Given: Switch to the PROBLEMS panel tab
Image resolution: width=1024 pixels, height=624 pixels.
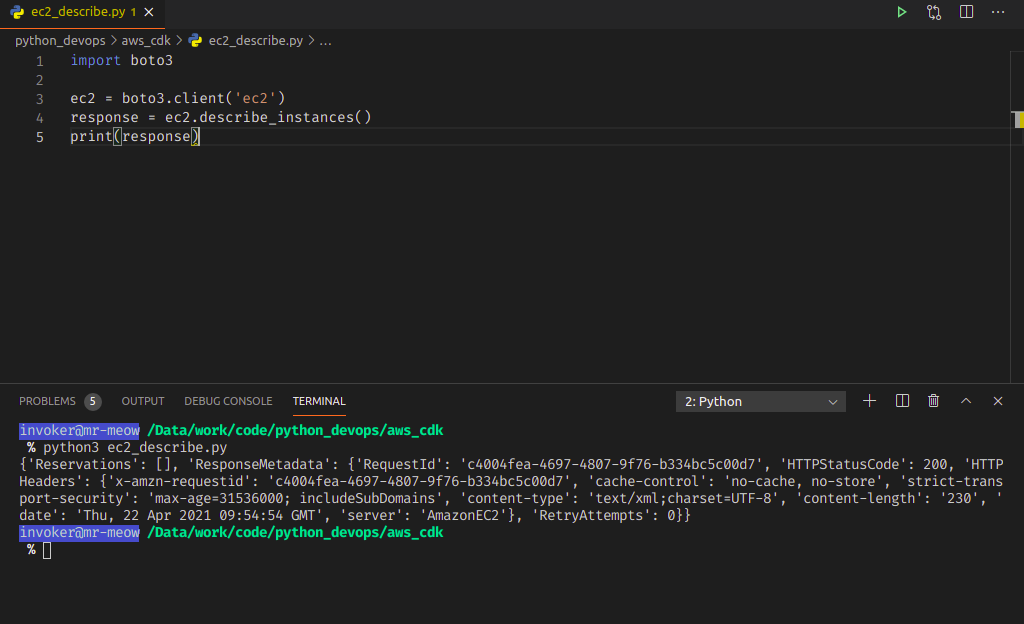Looking at the screenshot, I should click(47, 401).
